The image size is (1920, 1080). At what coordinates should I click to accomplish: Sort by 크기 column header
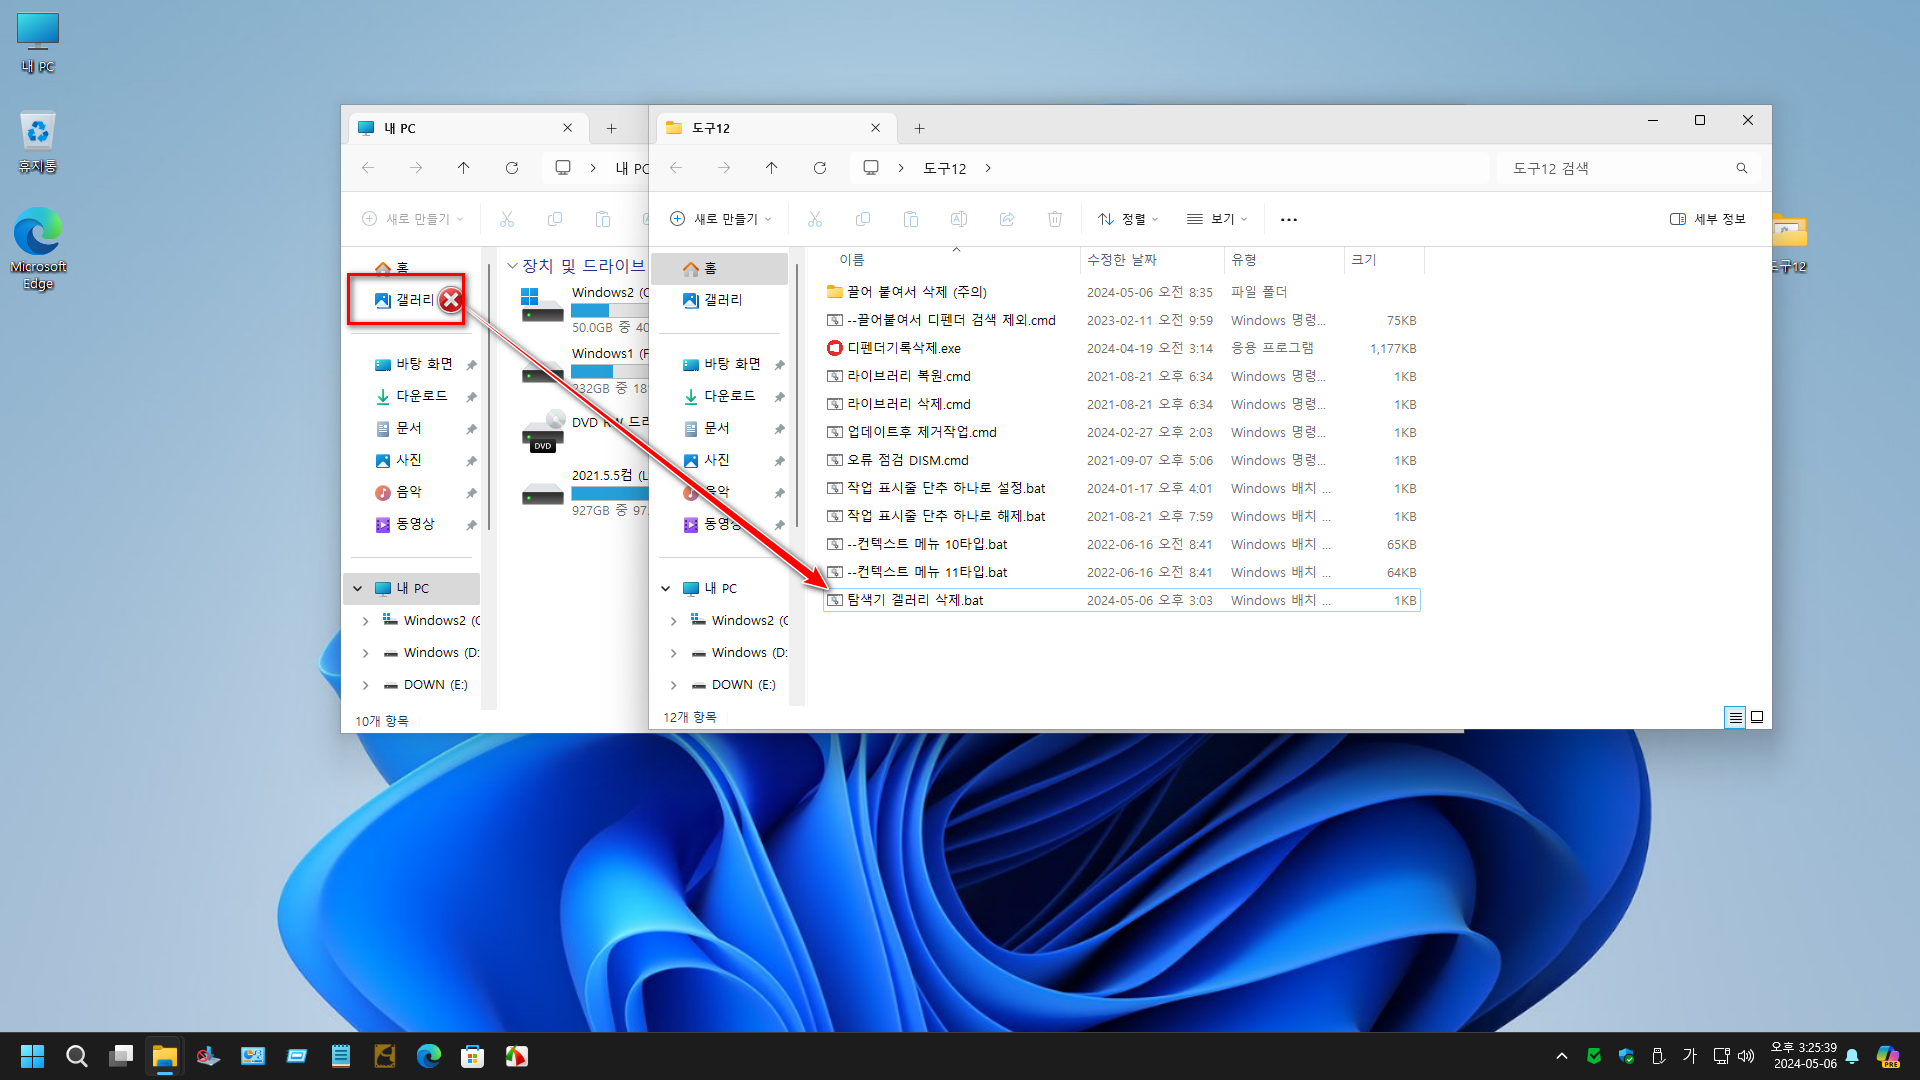(1364, 260)
